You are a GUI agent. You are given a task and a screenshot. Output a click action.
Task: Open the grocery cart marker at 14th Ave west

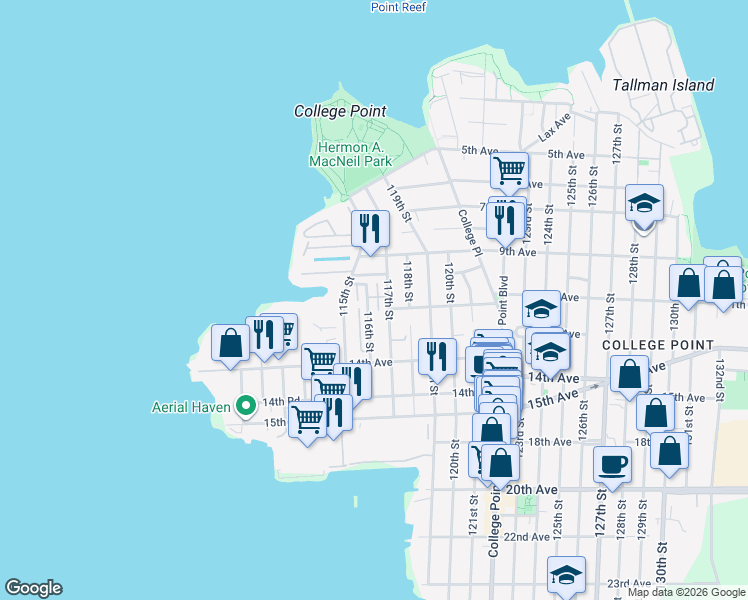(x=321, y=359)
